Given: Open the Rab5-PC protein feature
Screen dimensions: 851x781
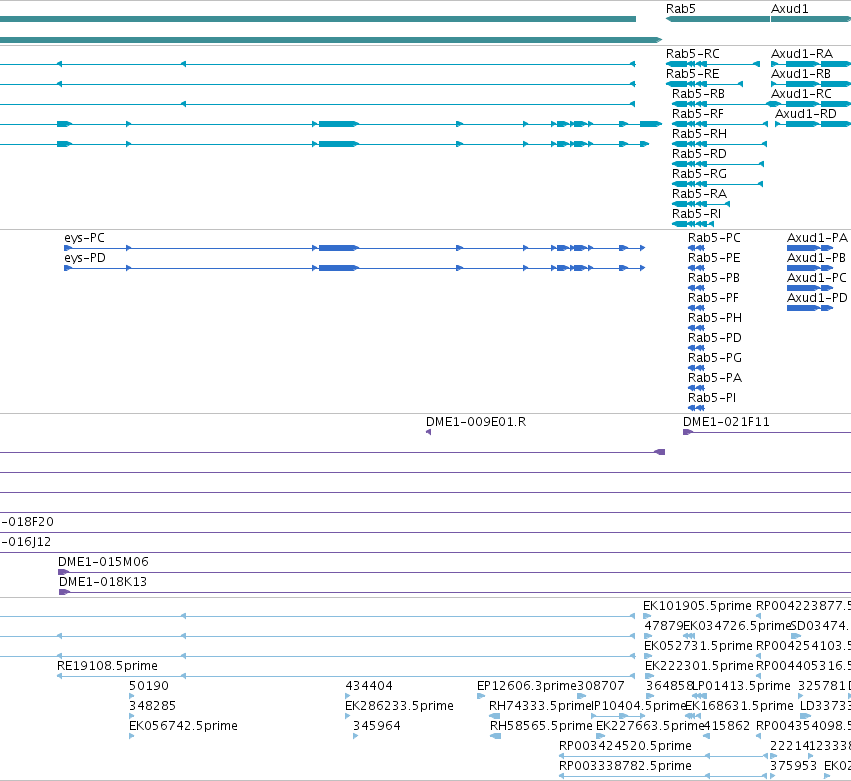Looking at the screenshot, I should point(714,238).
